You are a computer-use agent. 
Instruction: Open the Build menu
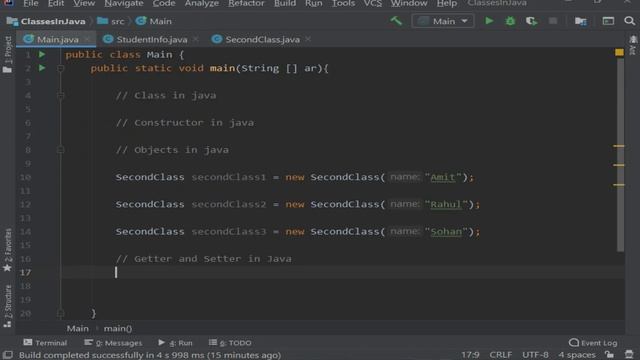coord(285,3)
